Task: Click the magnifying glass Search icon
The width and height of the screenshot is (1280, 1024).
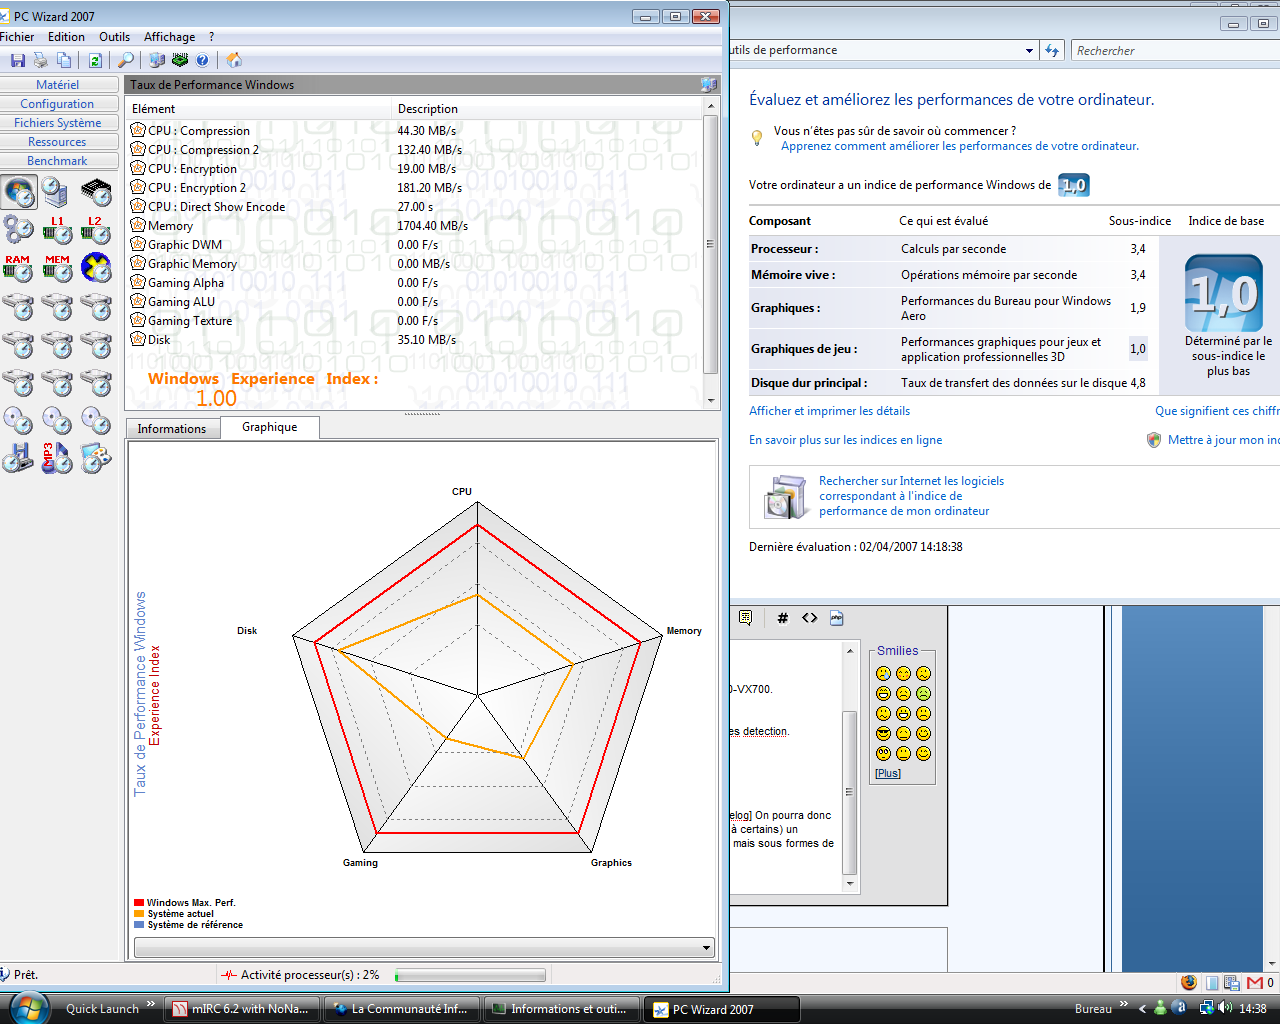Action: (x=126, y=60)
